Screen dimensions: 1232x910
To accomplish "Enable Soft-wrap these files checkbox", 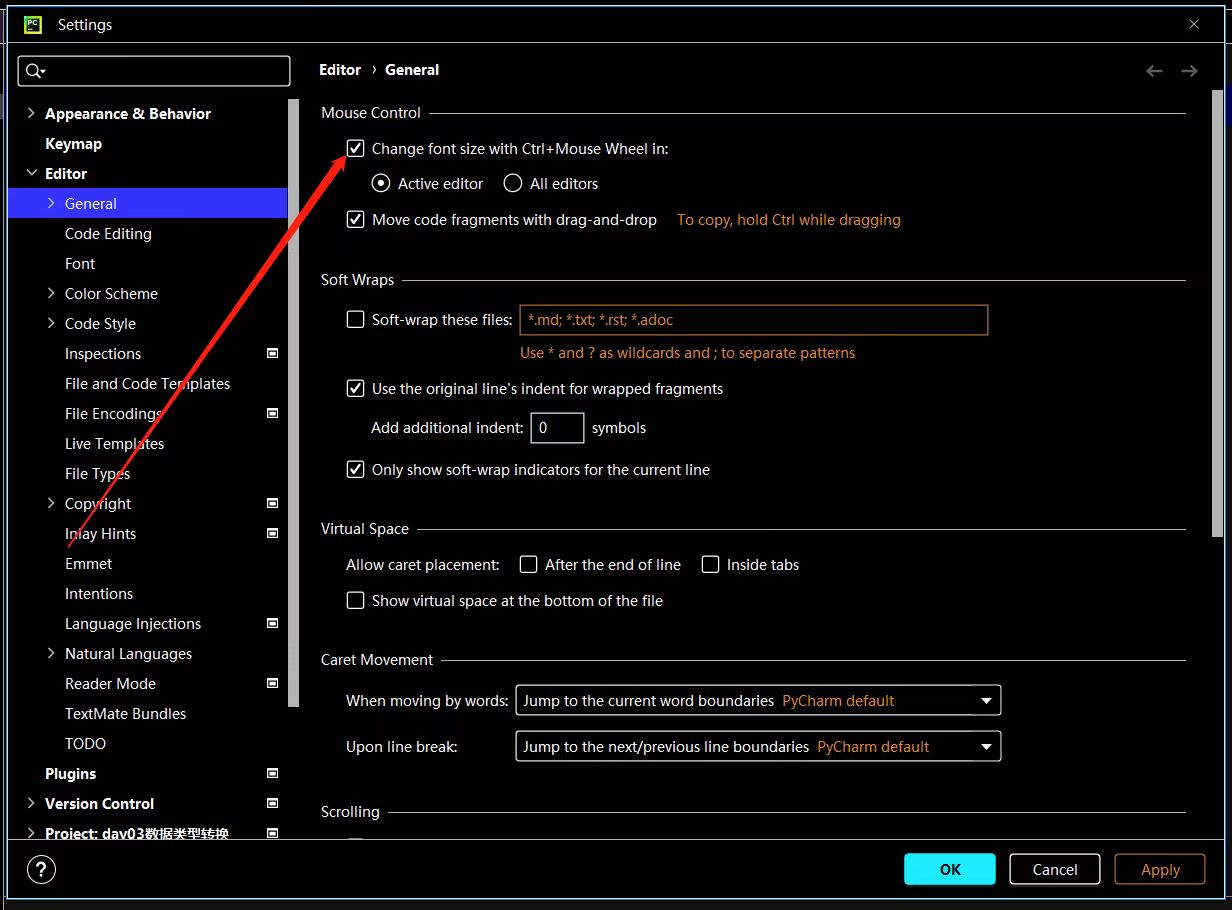I will coord(355,320).
